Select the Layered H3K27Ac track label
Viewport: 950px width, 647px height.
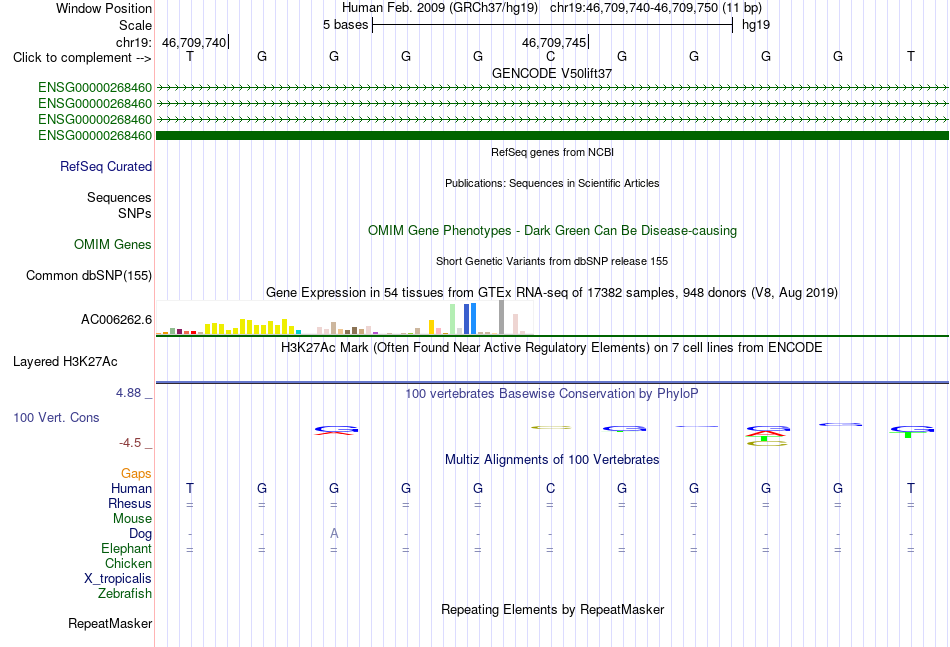tap(65, 362)
